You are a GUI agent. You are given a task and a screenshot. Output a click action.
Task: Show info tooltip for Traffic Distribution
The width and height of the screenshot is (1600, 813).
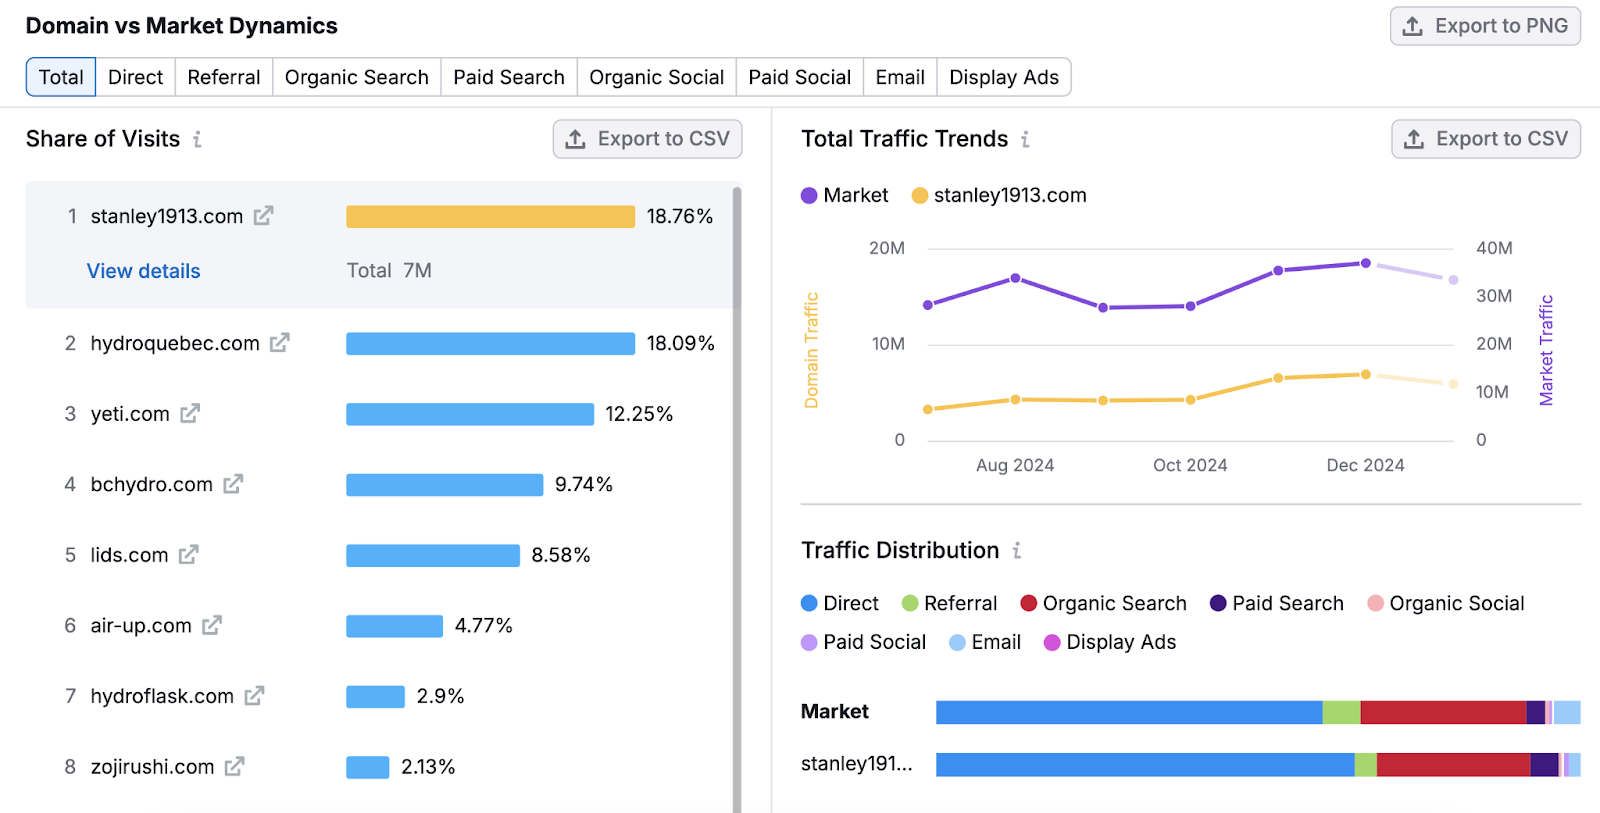point(1016,550)
